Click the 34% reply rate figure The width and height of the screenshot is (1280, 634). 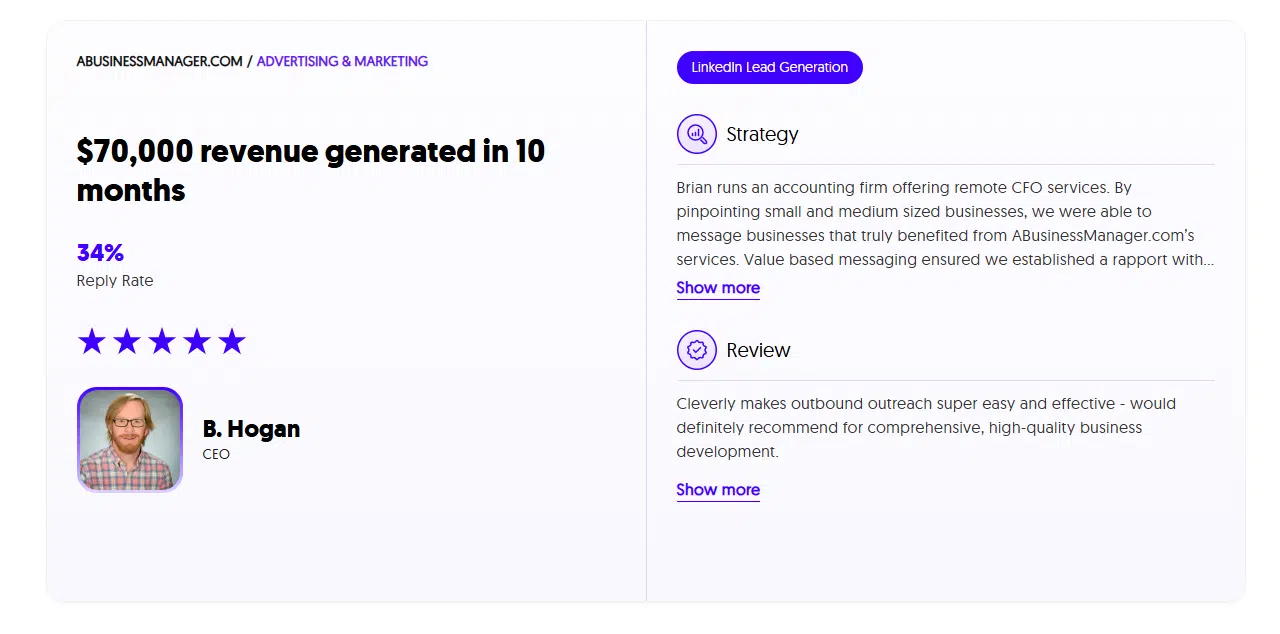pyautogui.click(x=100, y=253)
